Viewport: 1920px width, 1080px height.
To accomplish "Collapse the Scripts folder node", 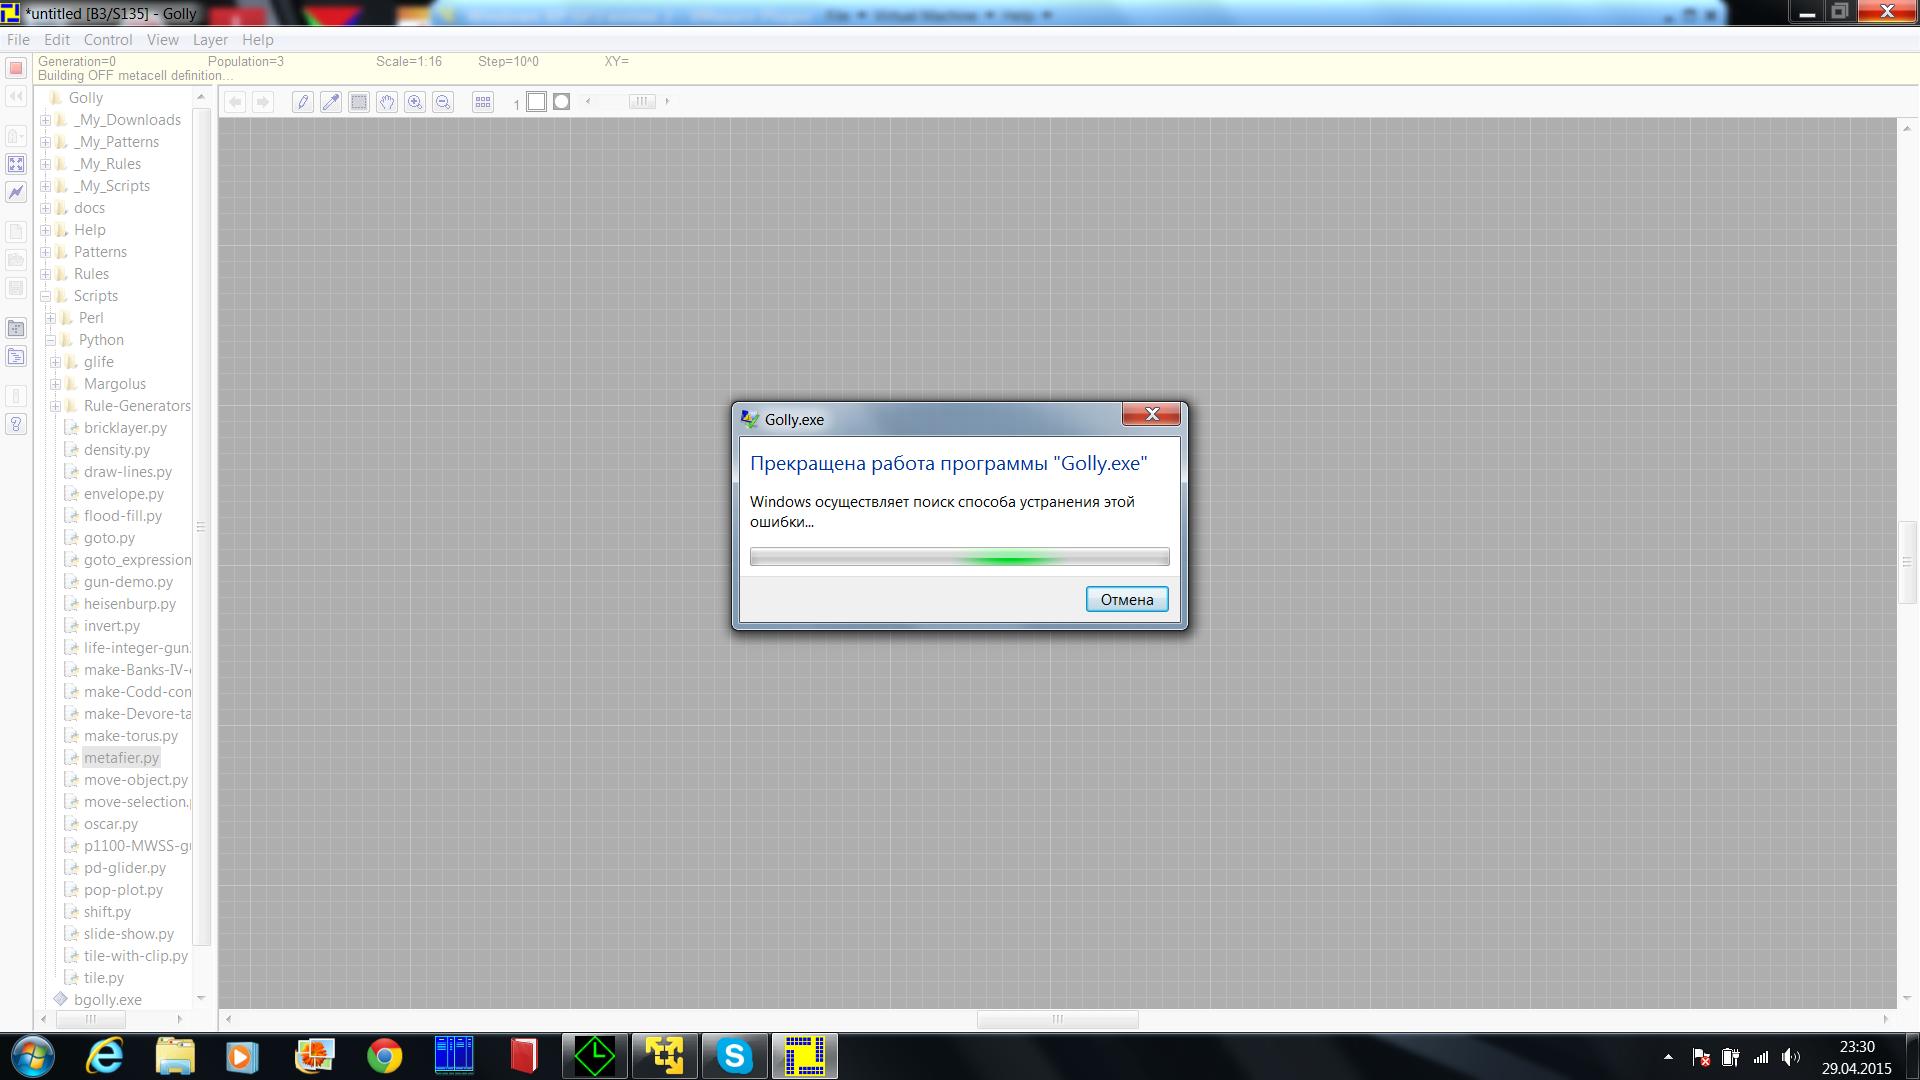I will [45, 296].
